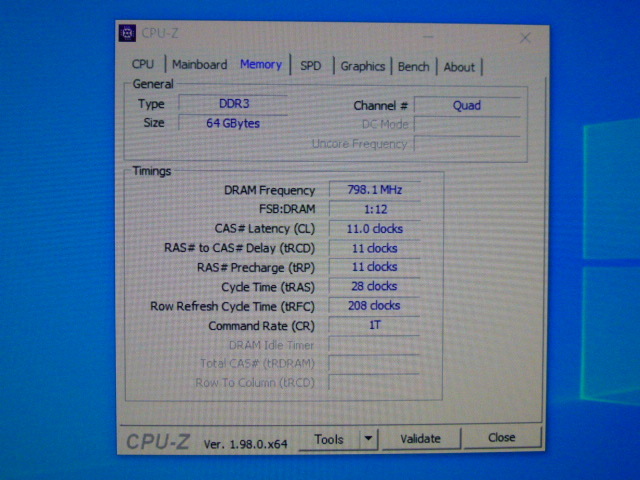This screenshot has height=480, width=640.
Task: Click the Cycle Time (tRAS) label
Action: (x=268, y=287)
